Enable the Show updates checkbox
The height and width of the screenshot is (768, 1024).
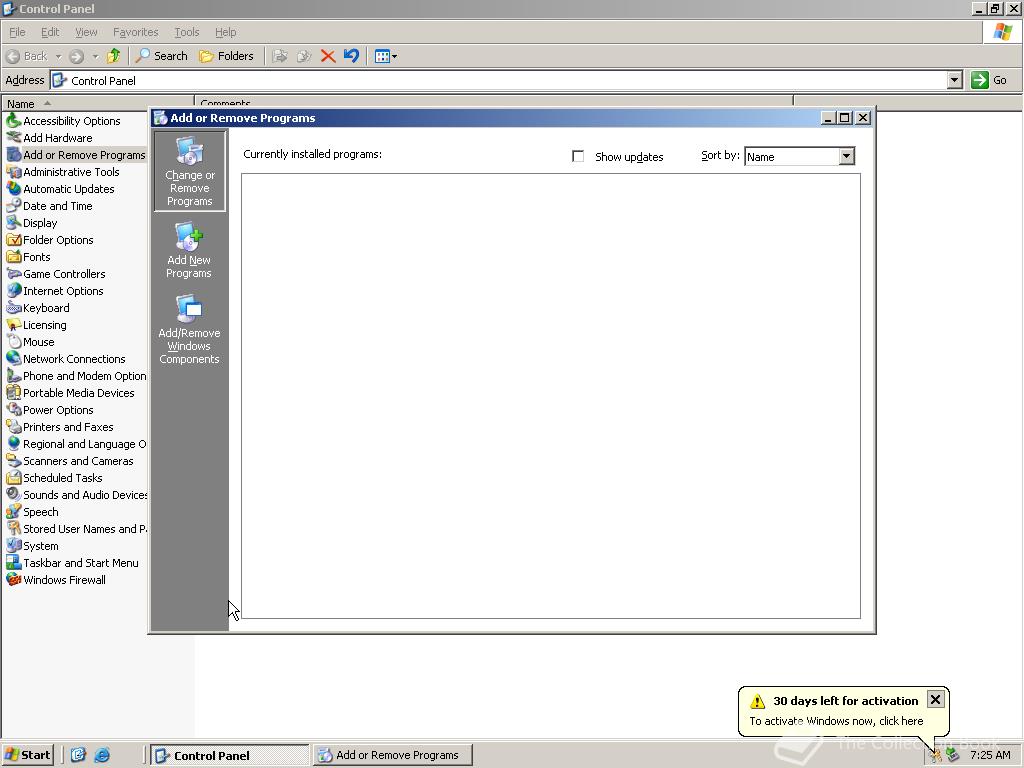(x=578, y=157)
